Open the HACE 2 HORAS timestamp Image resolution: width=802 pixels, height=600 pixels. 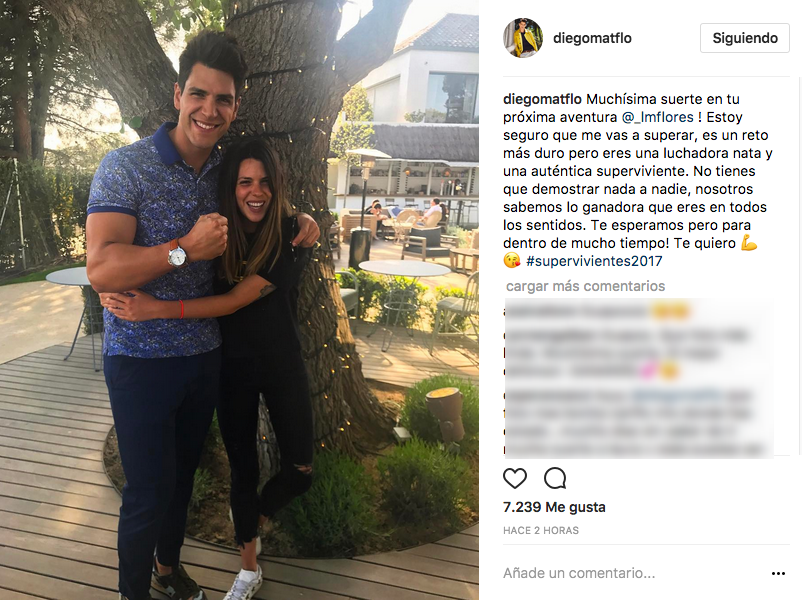point(541,530)
